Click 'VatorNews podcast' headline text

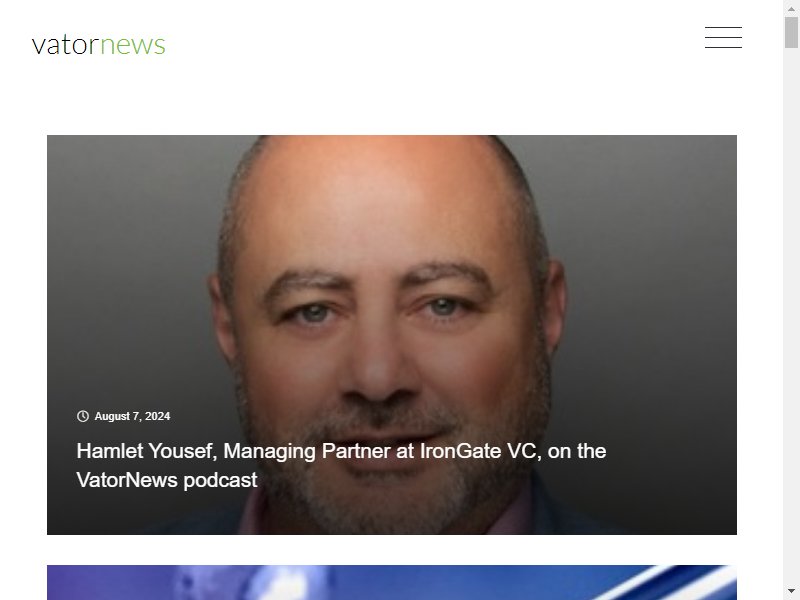167,480
